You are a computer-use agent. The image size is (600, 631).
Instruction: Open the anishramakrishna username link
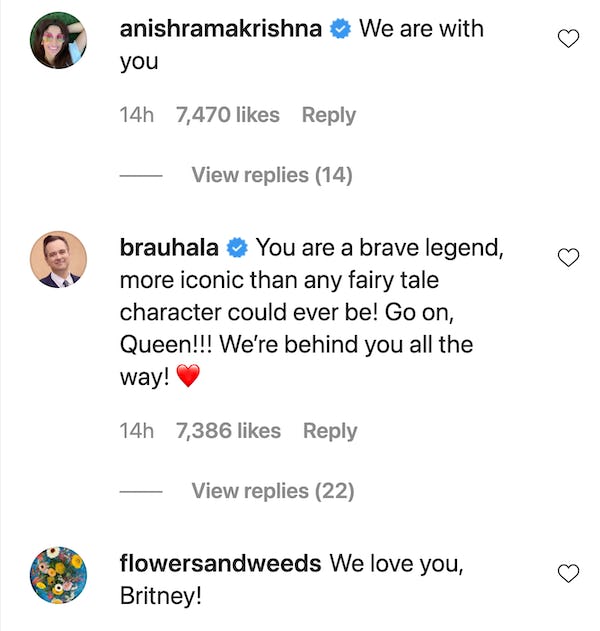(221, 29)
